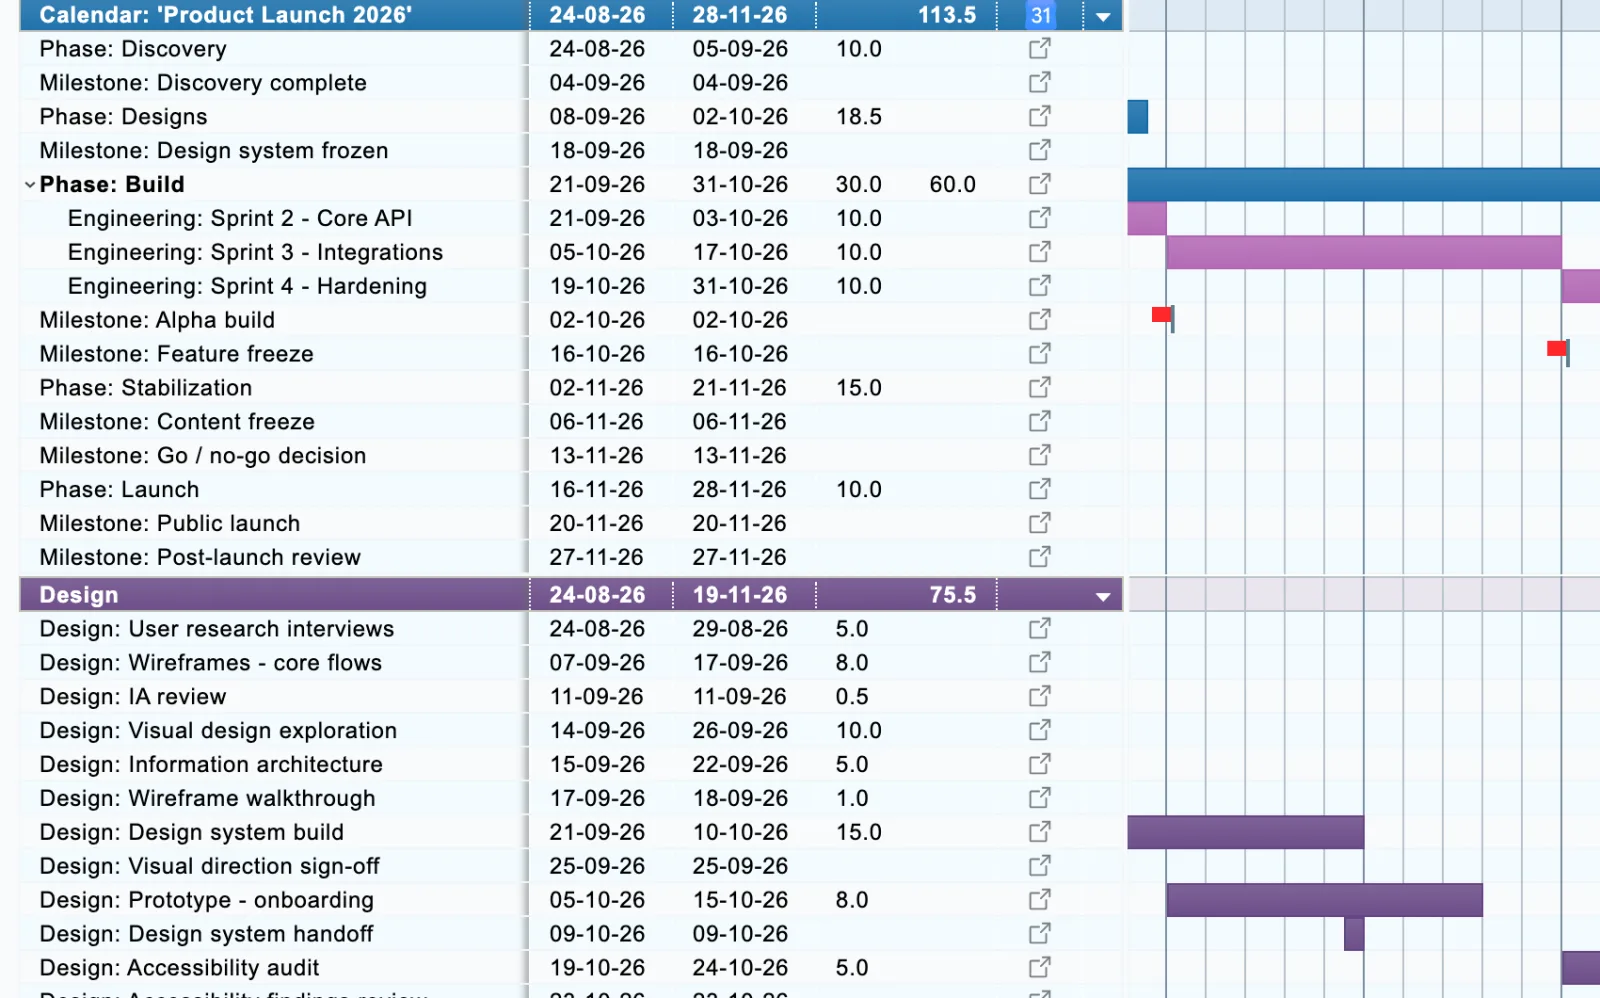Select row 'Design: IA review'
The width and height of the screenshot is (1600, 998).
point(571,696)
